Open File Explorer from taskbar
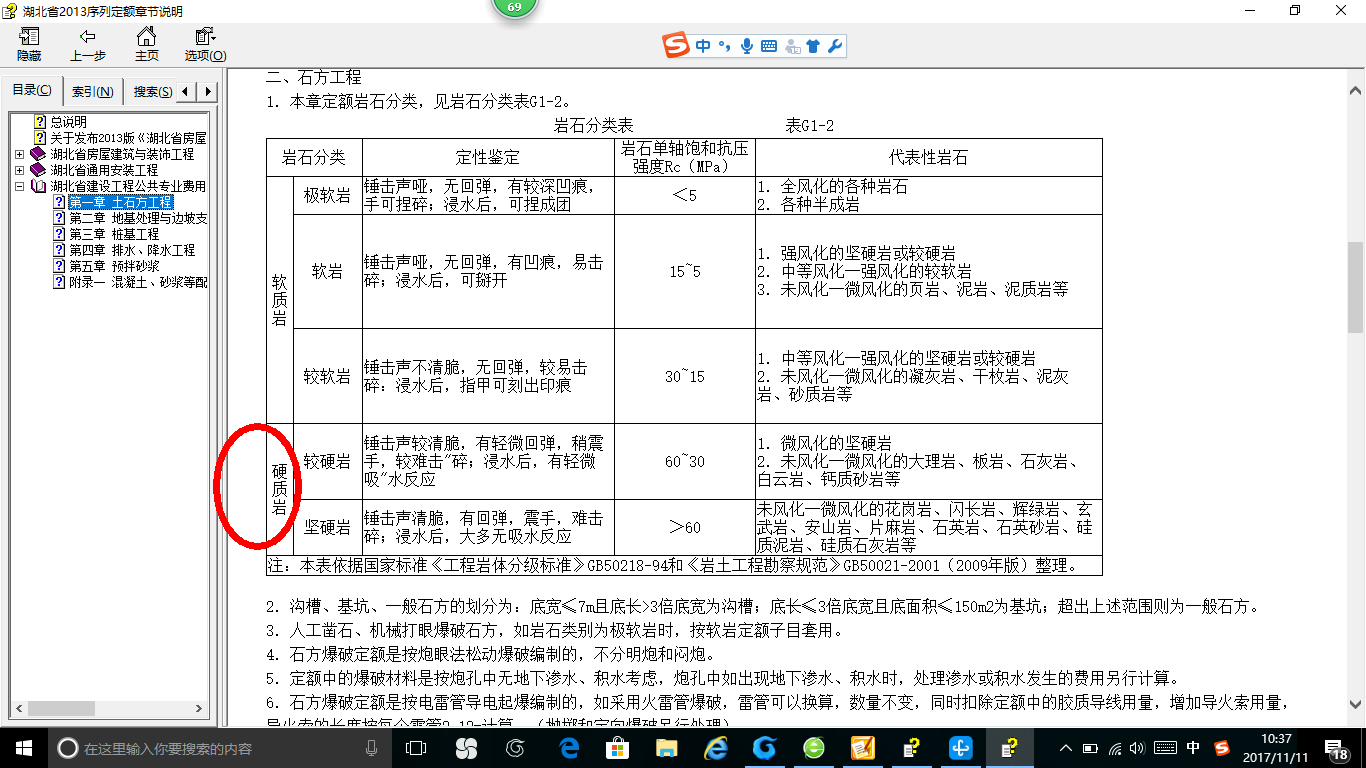1366x768 pixels. point(666,747)
